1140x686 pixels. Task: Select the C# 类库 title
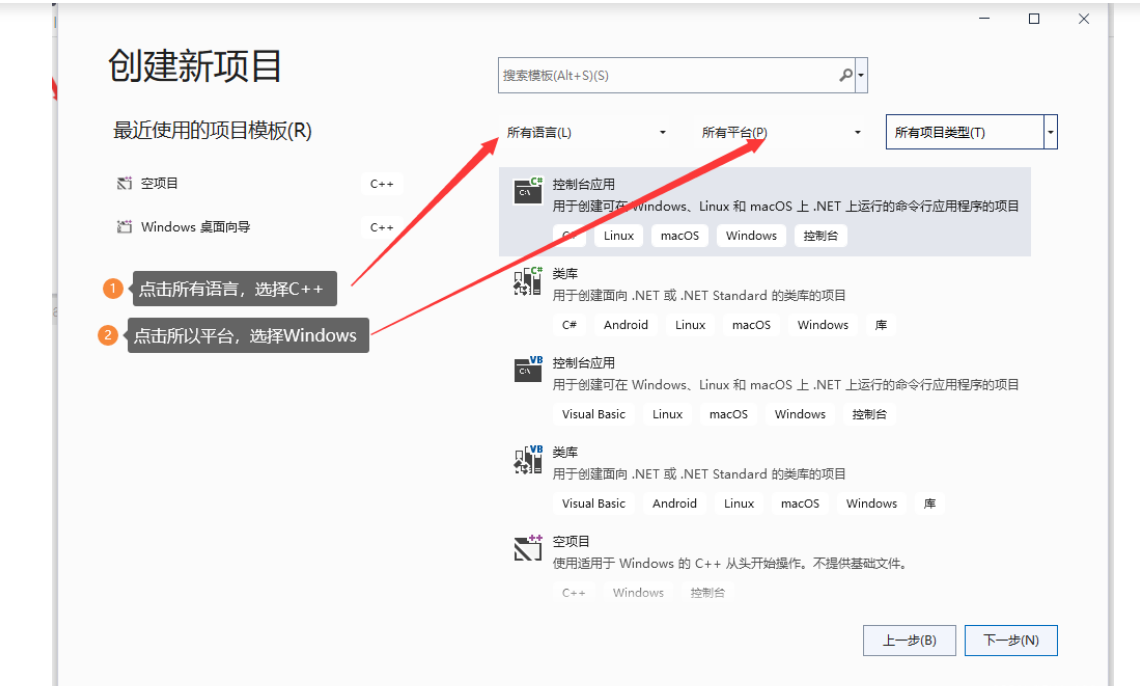[x=565, y=273]
